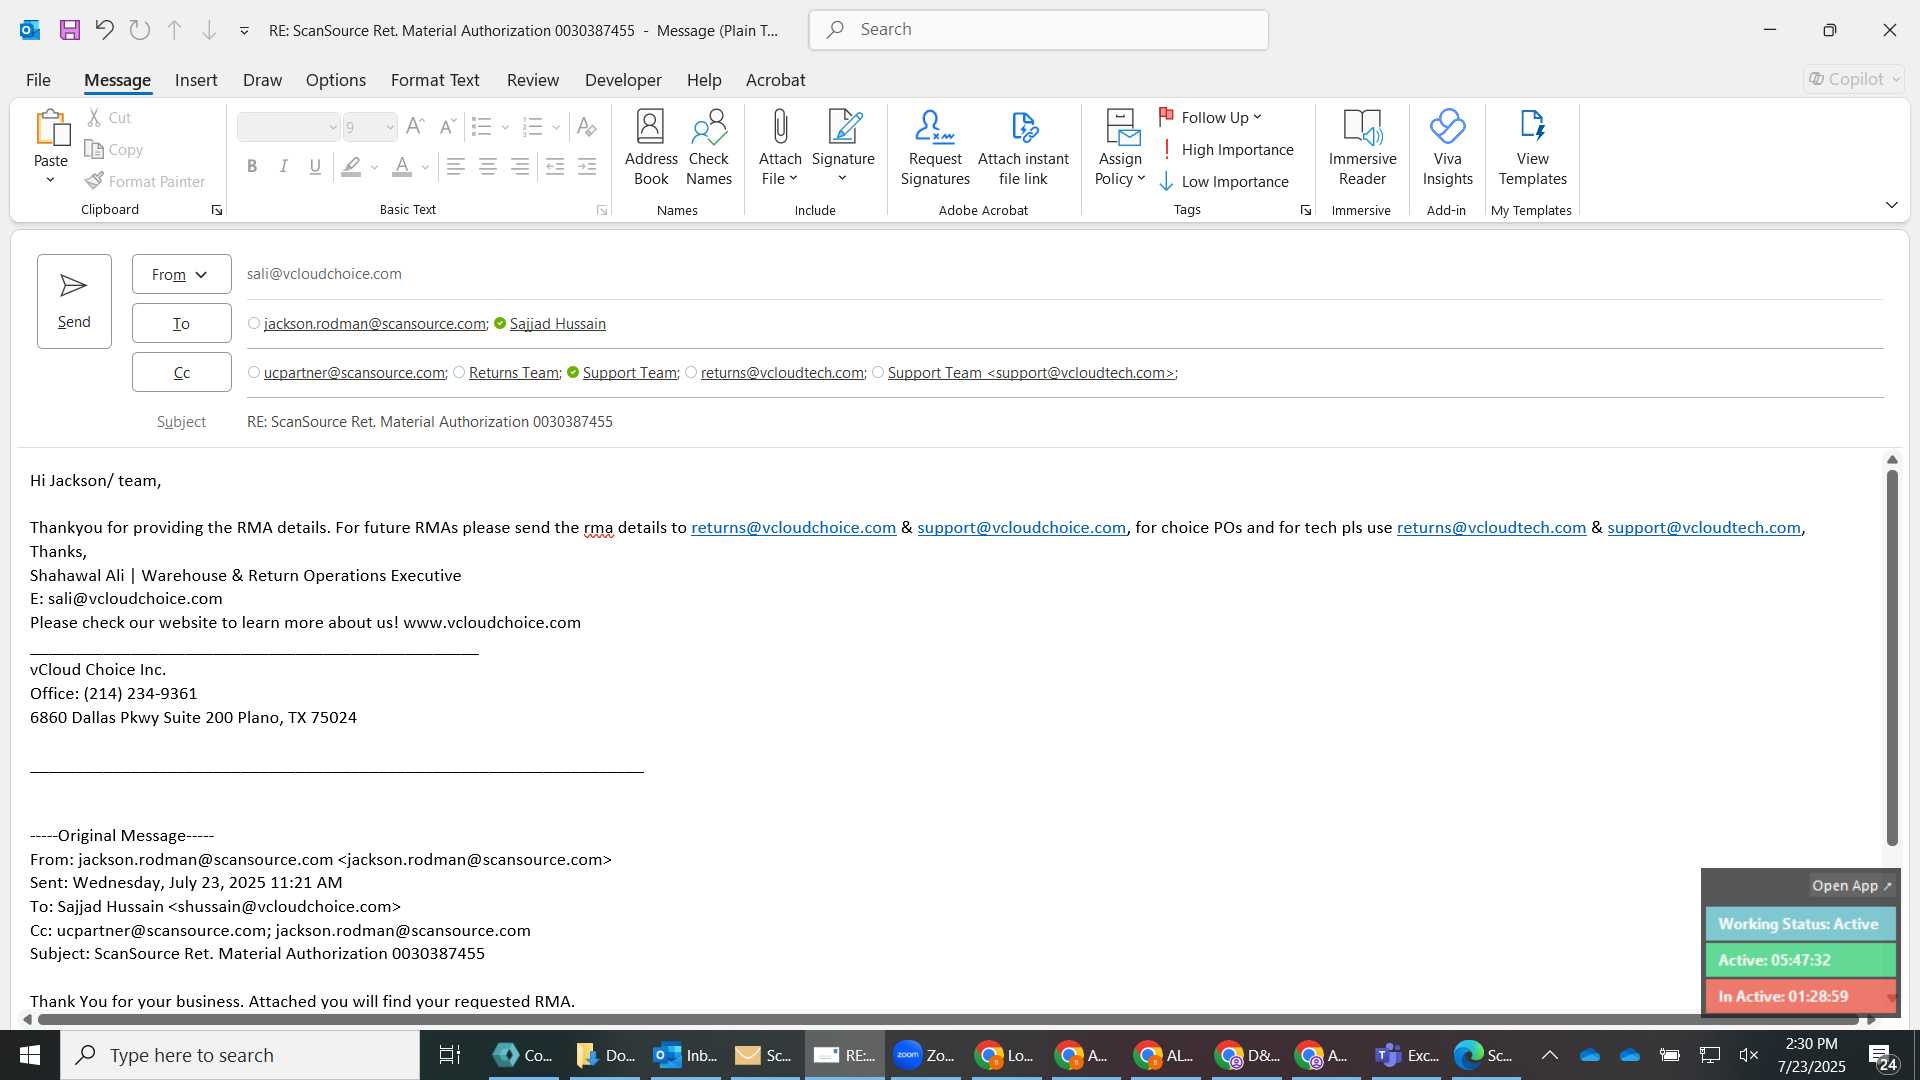This screenshot has width=1920, height=1080.
Task: Open the font size dropdown showing 9
Action: pos(390,127)
